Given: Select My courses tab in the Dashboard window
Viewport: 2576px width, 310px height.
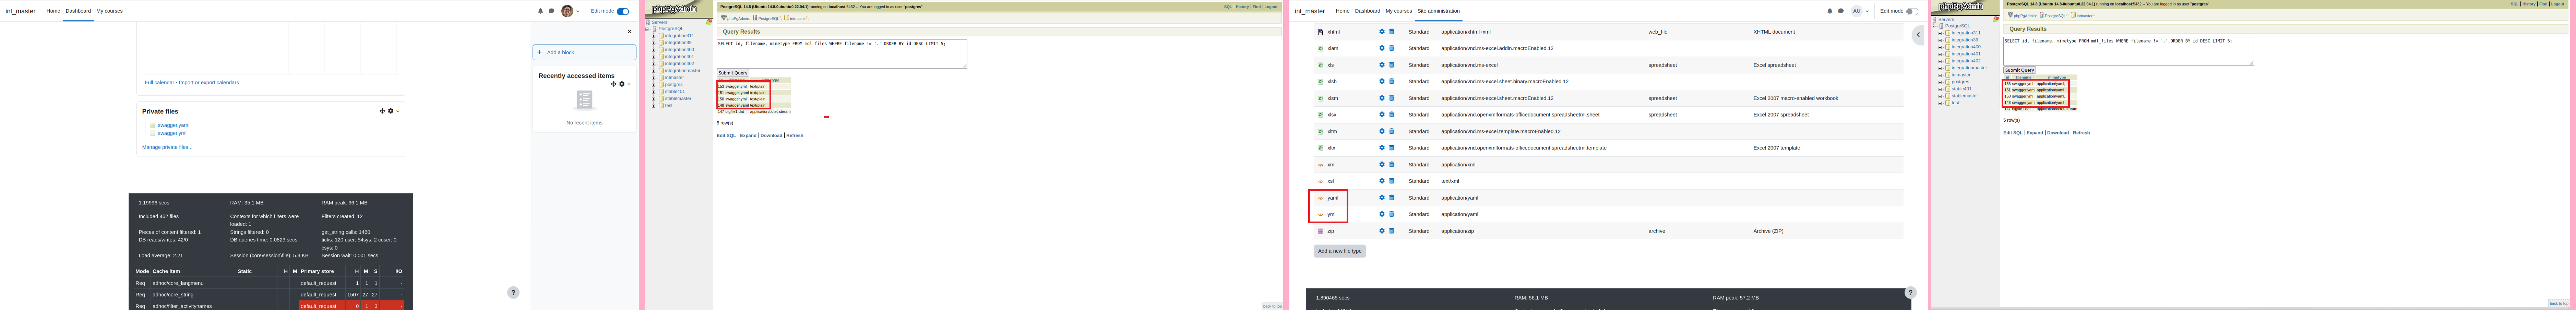Looking at the screenshot, I should click(109, 11).
